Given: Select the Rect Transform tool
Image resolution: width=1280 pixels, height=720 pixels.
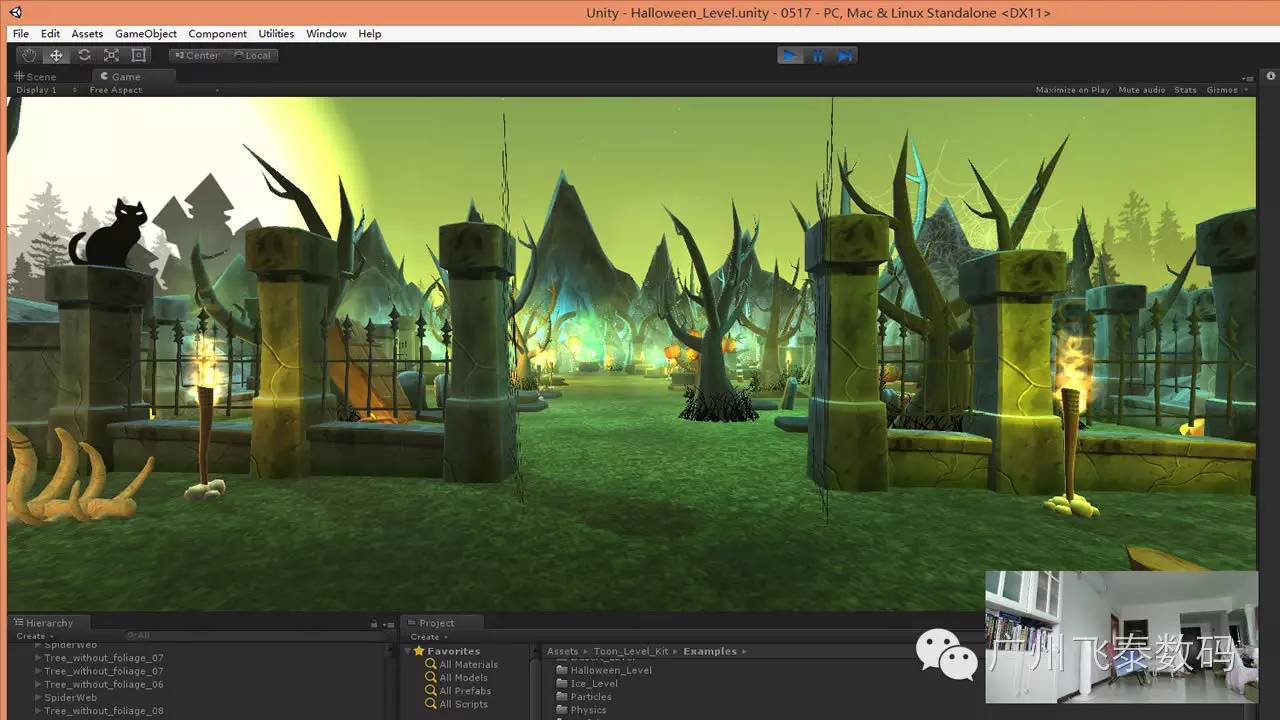Looking at the screenshot, I should [139, 56].
